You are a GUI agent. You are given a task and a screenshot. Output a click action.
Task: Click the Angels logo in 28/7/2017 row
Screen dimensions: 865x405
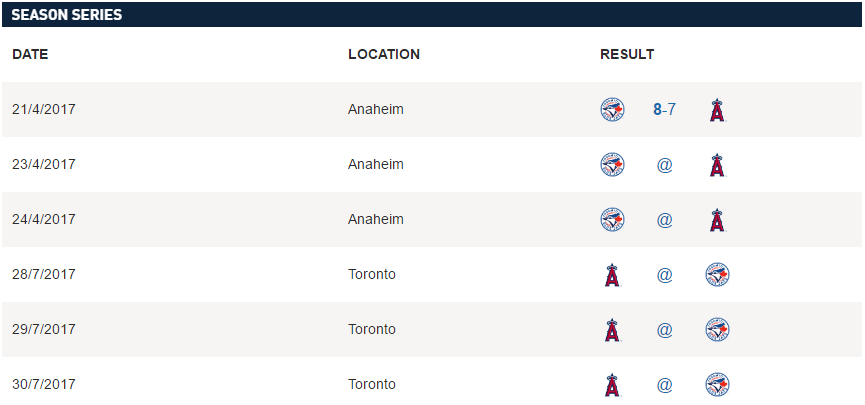[x=612, y=275]
